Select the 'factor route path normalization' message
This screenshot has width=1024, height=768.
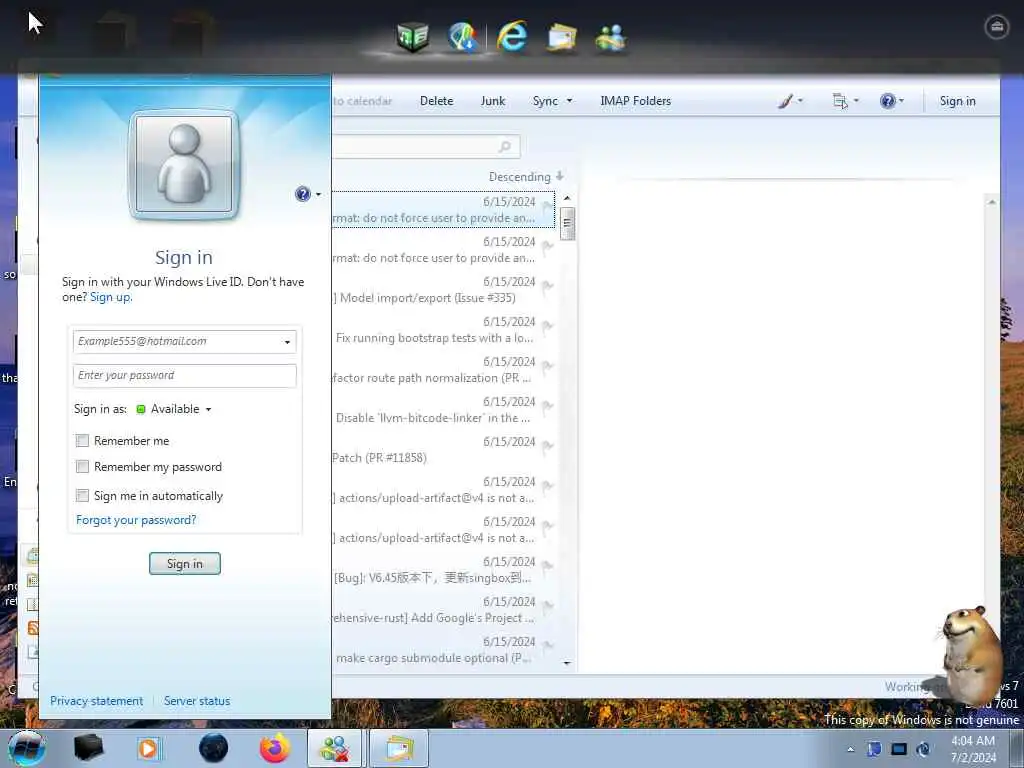[x=443, y=370]
